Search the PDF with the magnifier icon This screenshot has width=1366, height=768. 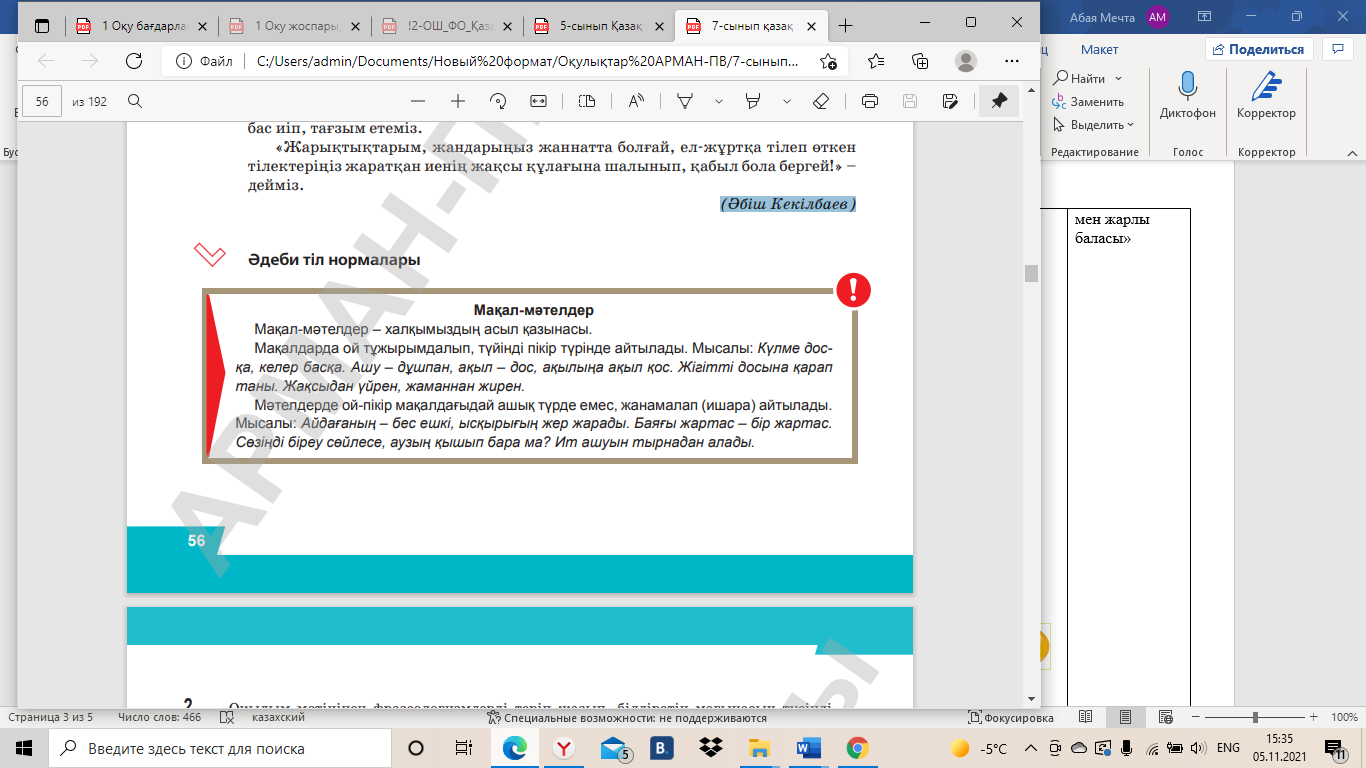click(135, 101)
